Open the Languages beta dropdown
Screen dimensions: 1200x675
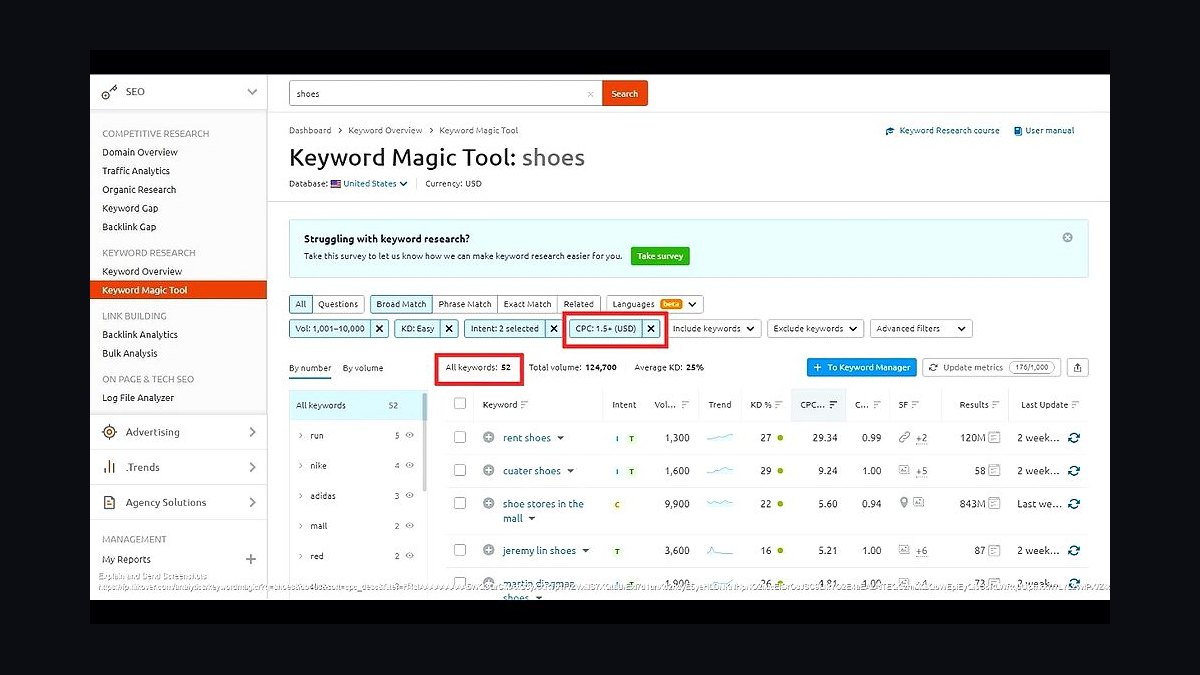tap(654, 304)
